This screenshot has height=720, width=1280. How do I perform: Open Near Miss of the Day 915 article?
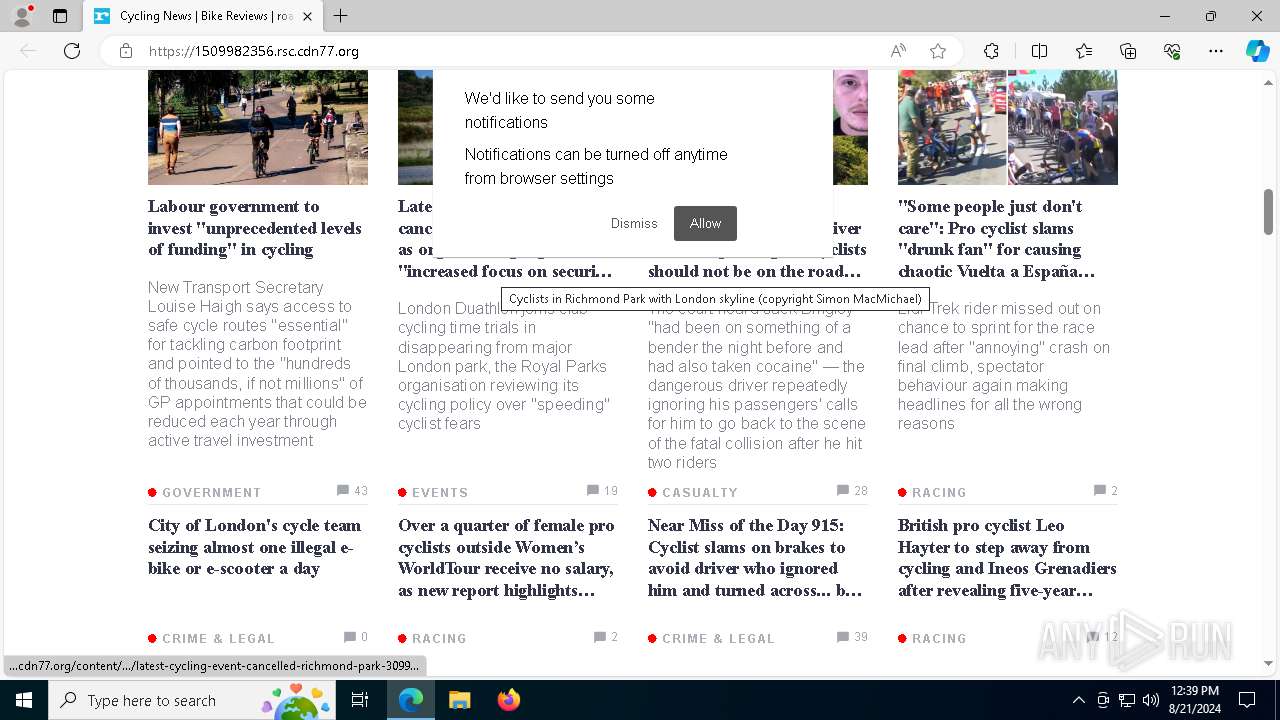pyautogui.click(x=755, y=558)
